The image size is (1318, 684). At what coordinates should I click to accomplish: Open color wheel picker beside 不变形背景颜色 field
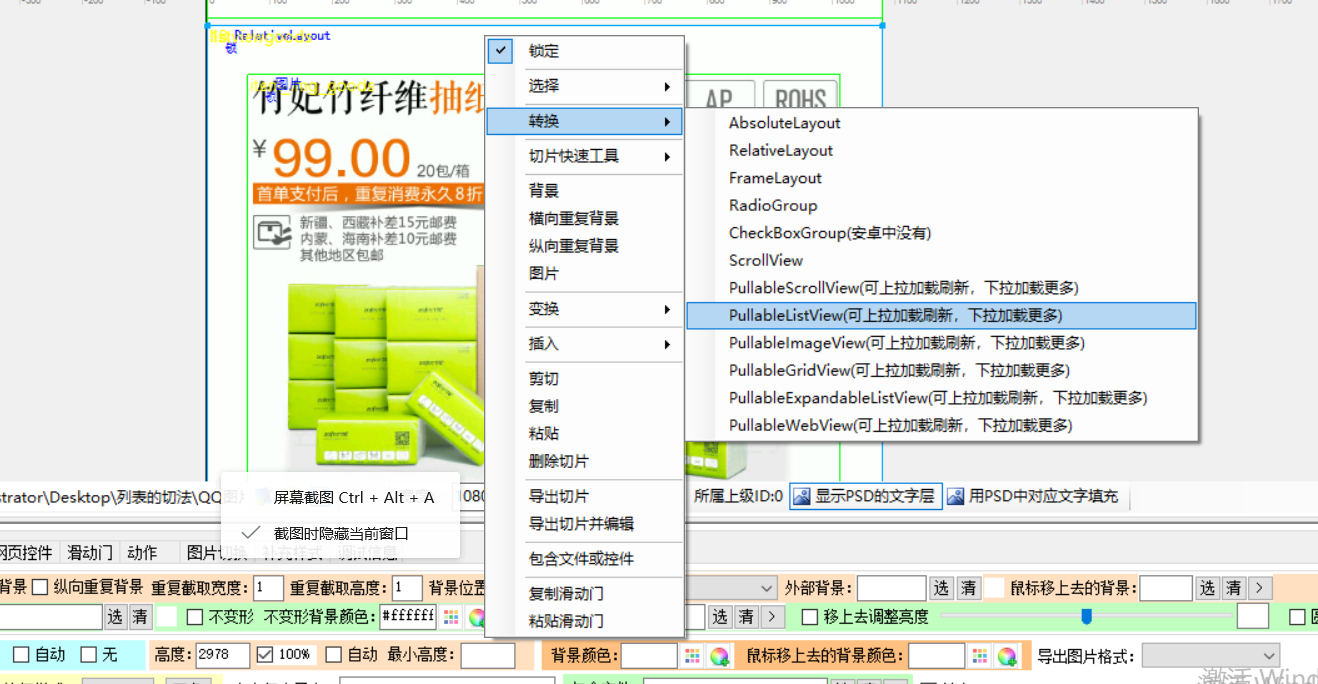(477, 617)
